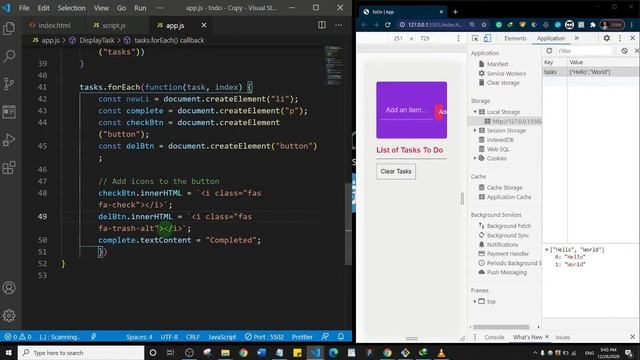Click Prettier in the status bar

[x=302, y=337]
